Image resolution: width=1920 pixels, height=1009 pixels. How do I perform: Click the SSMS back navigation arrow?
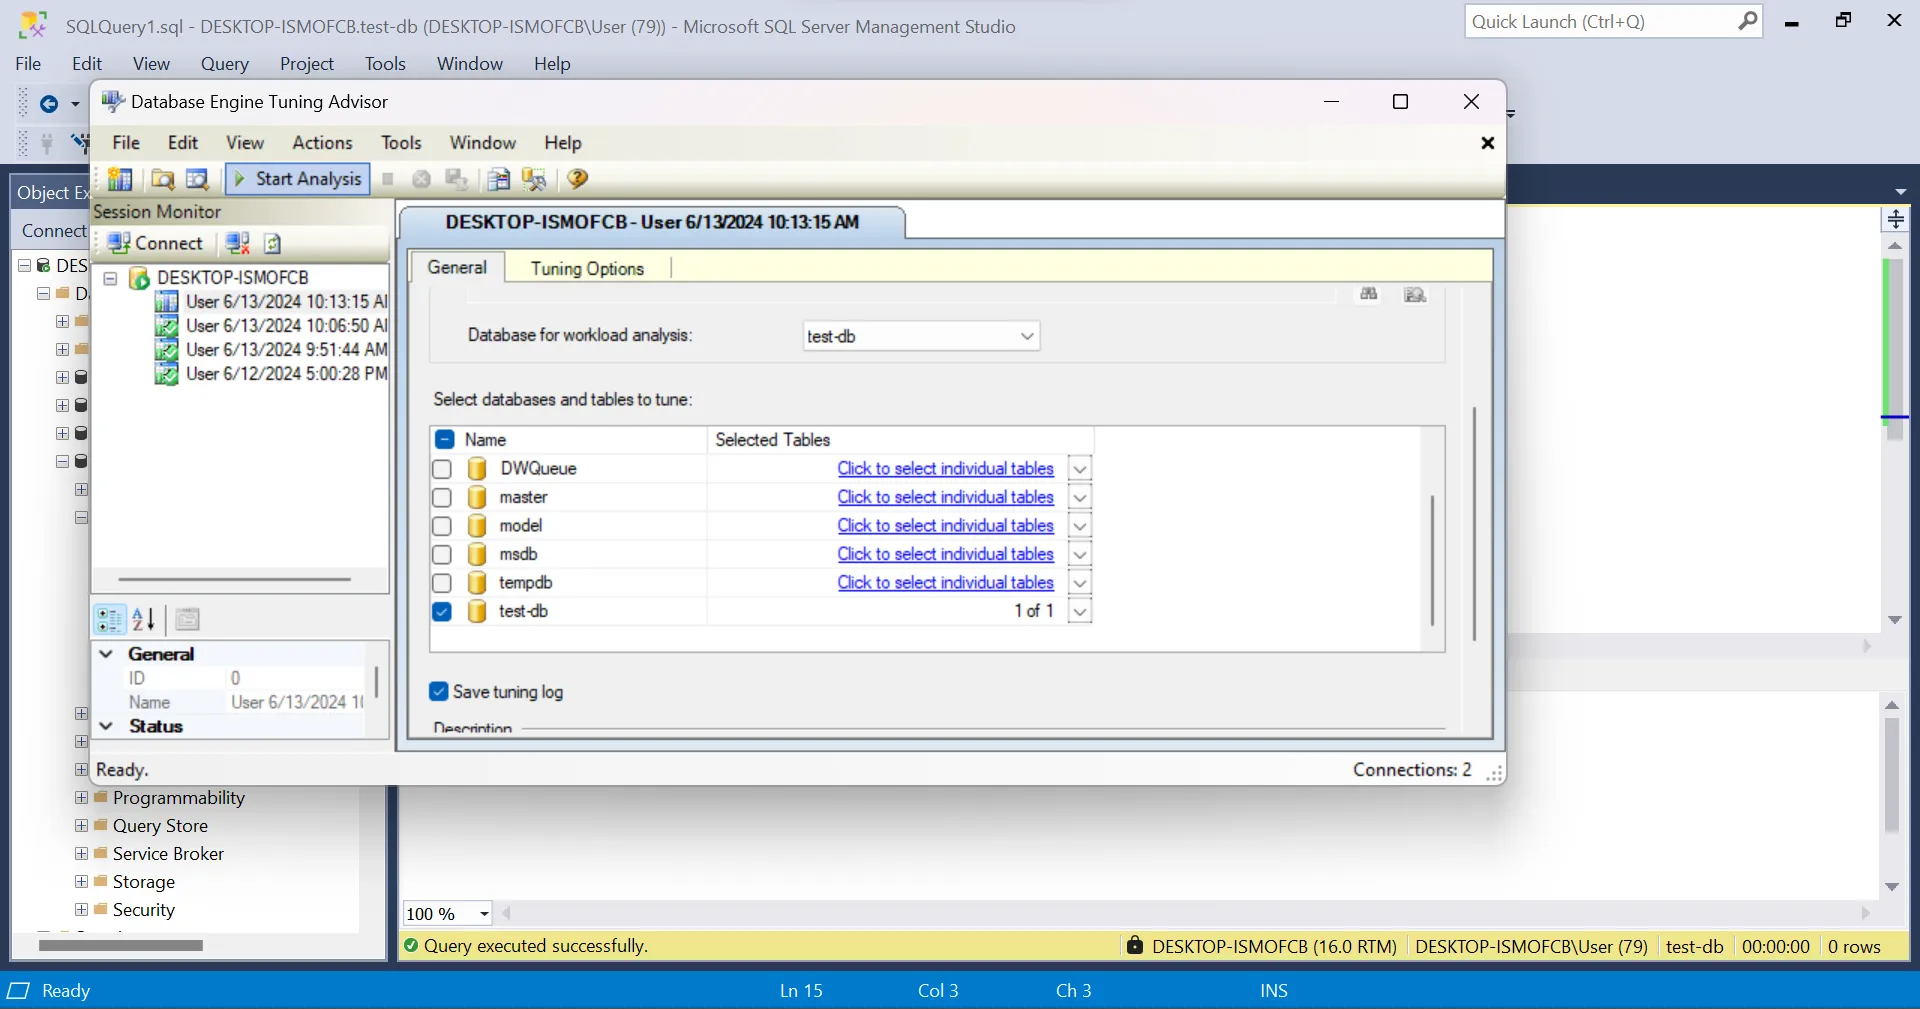tap(48, 103)
